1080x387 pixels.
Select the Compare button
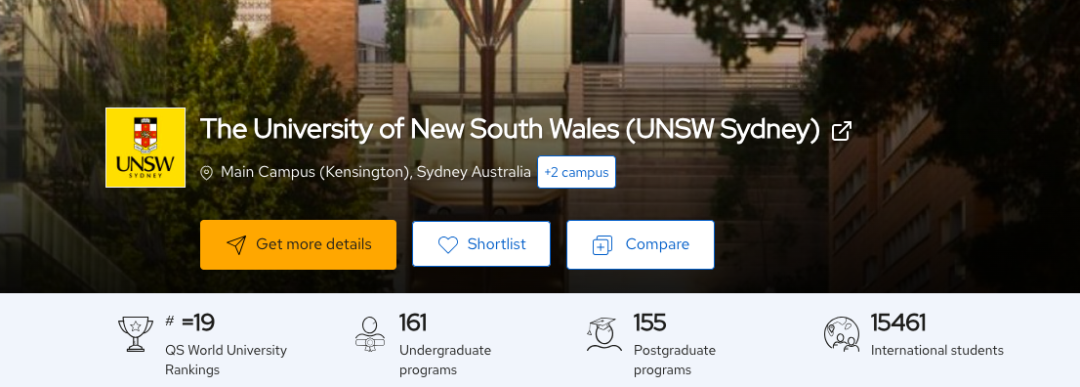(641, 244)
